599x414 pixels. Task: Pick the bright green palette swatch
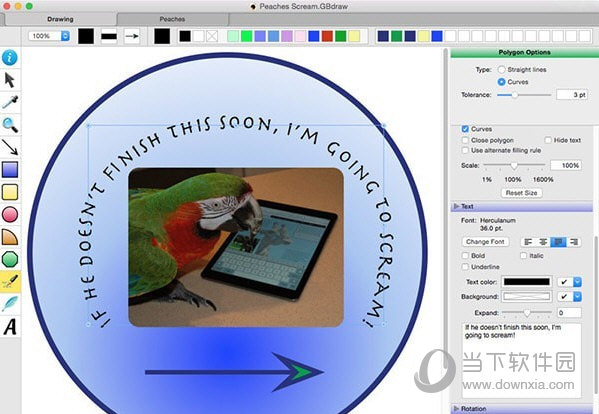click(x=246, y=36)
